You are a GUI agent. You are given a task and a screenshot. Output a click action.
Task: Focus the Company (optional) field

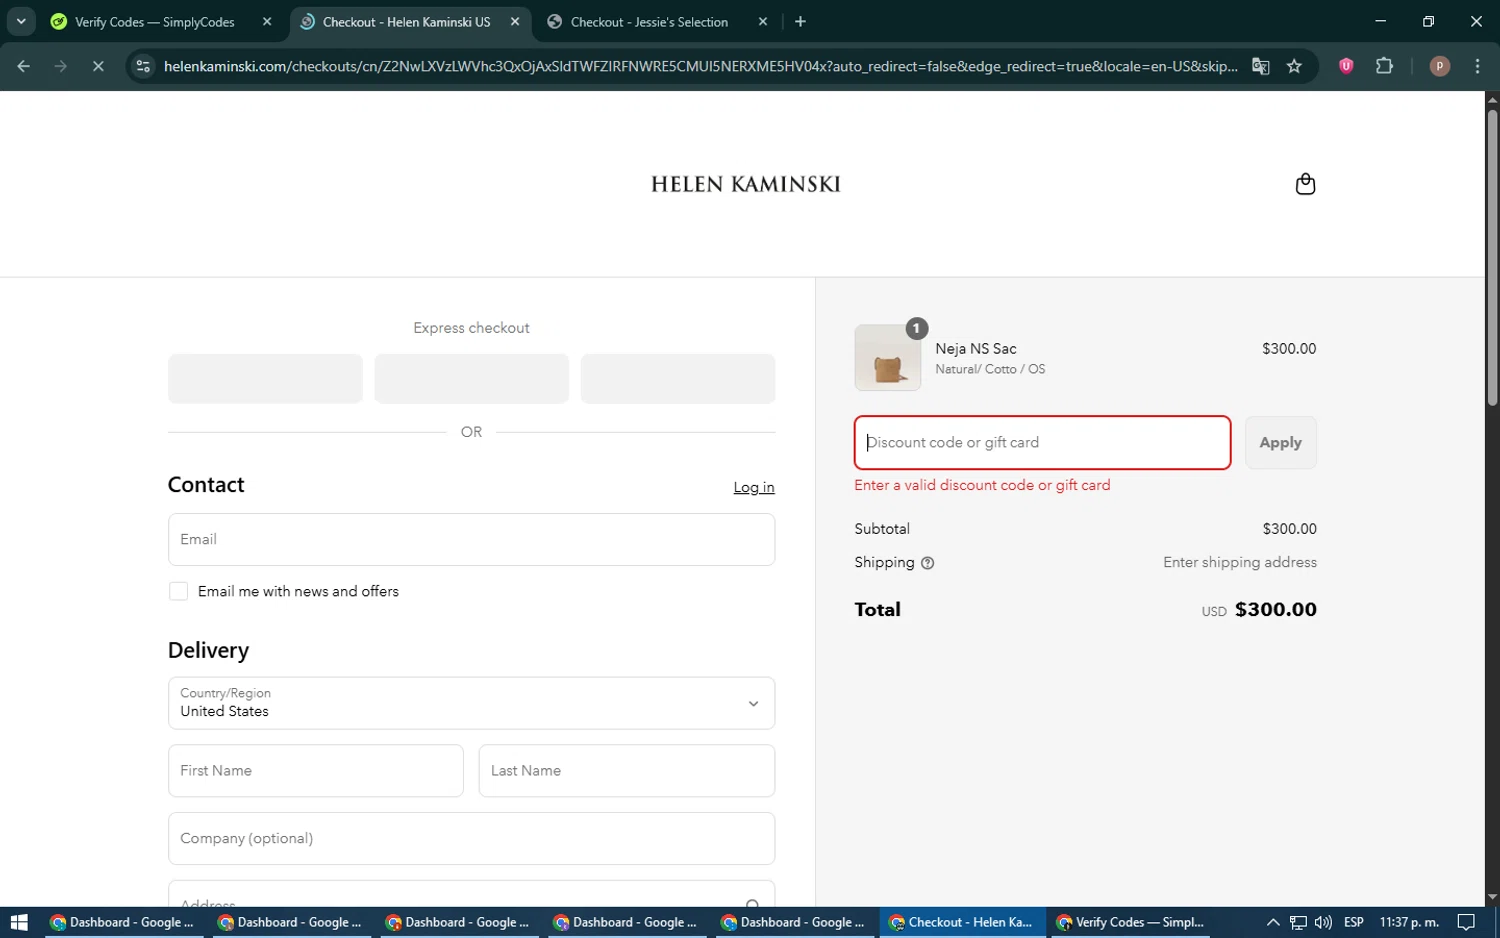(x=471, y=838)
